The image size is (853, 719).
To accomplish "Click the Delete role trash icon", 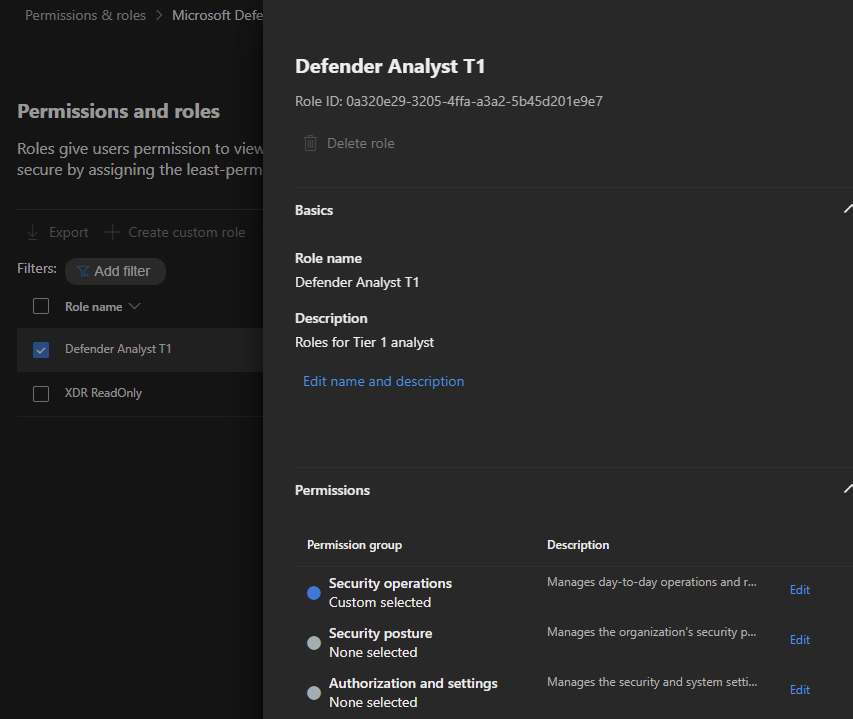I will point(310,142).
